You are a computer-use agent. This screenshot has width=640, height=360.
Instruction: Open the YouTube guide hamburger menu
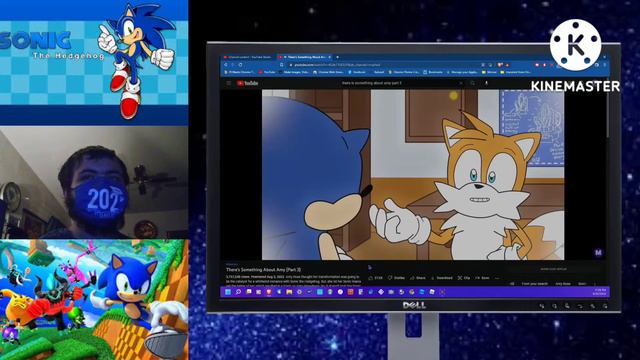click(229, 83)
